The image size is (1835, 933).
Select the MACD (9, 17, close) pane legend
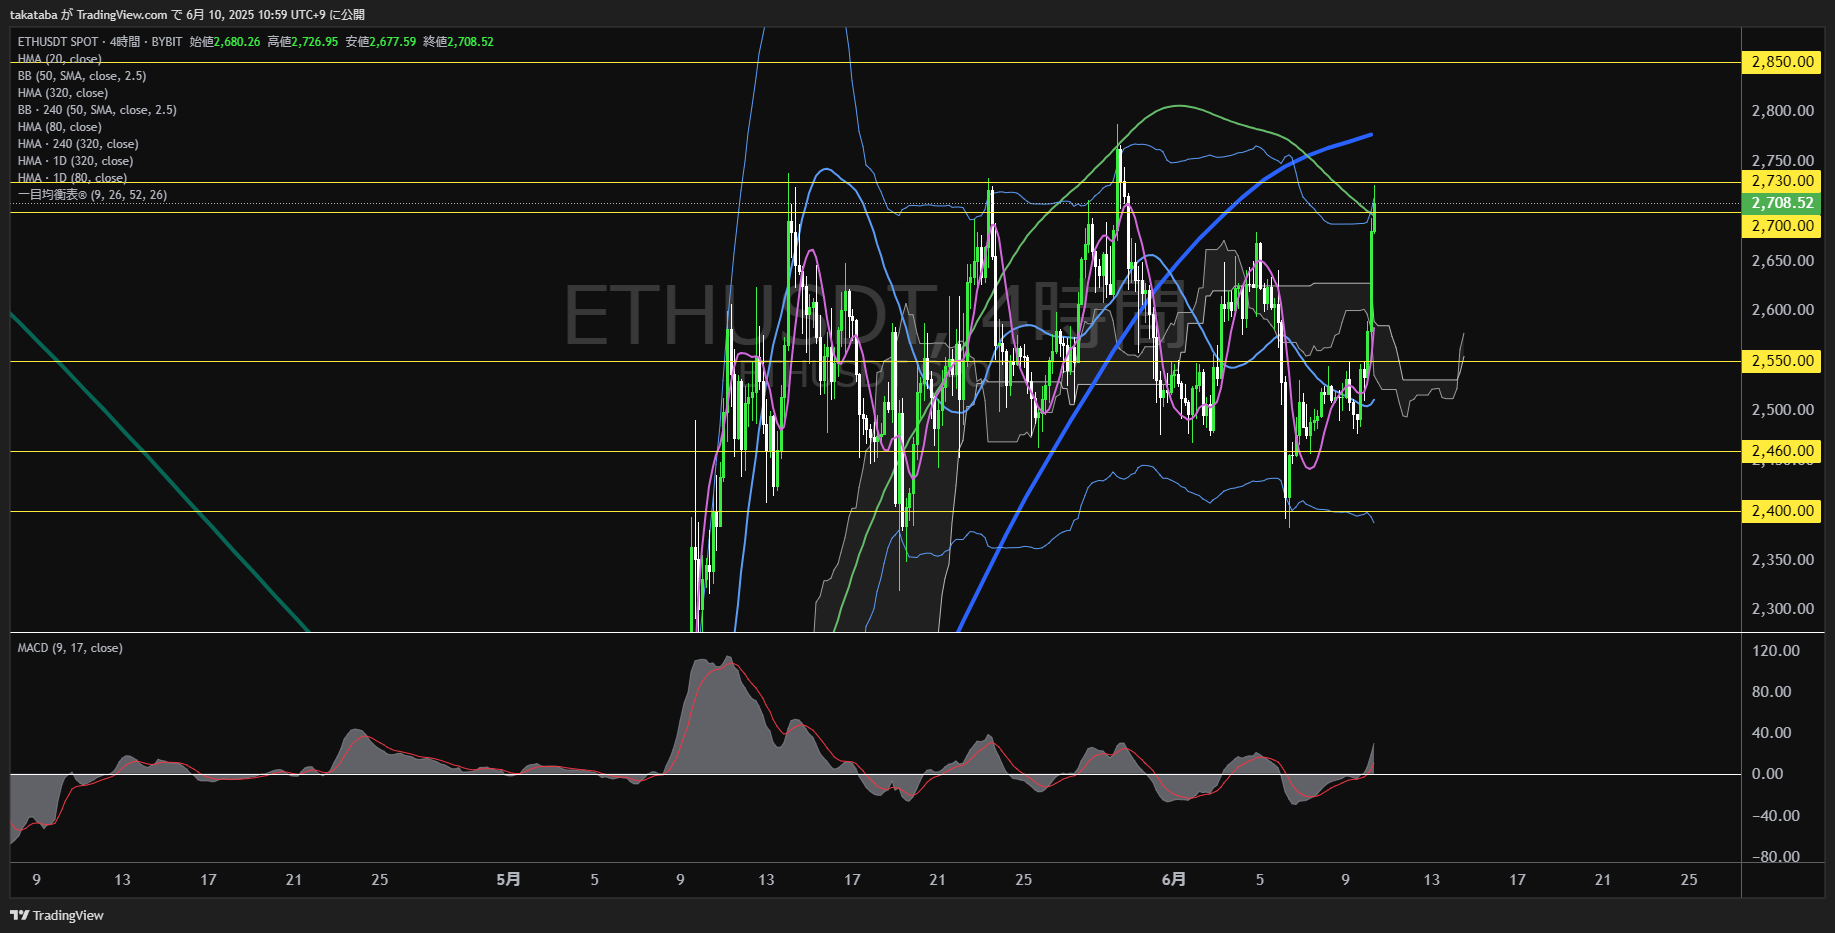[70, 648]
